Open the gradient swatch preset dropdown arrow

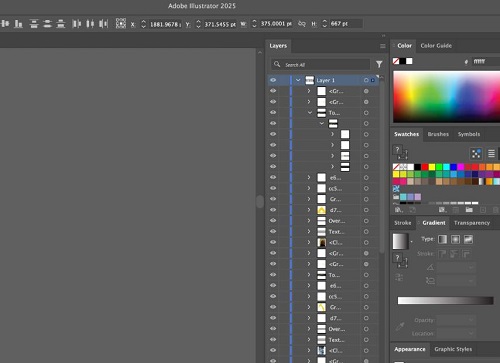(x=412, y=241)
